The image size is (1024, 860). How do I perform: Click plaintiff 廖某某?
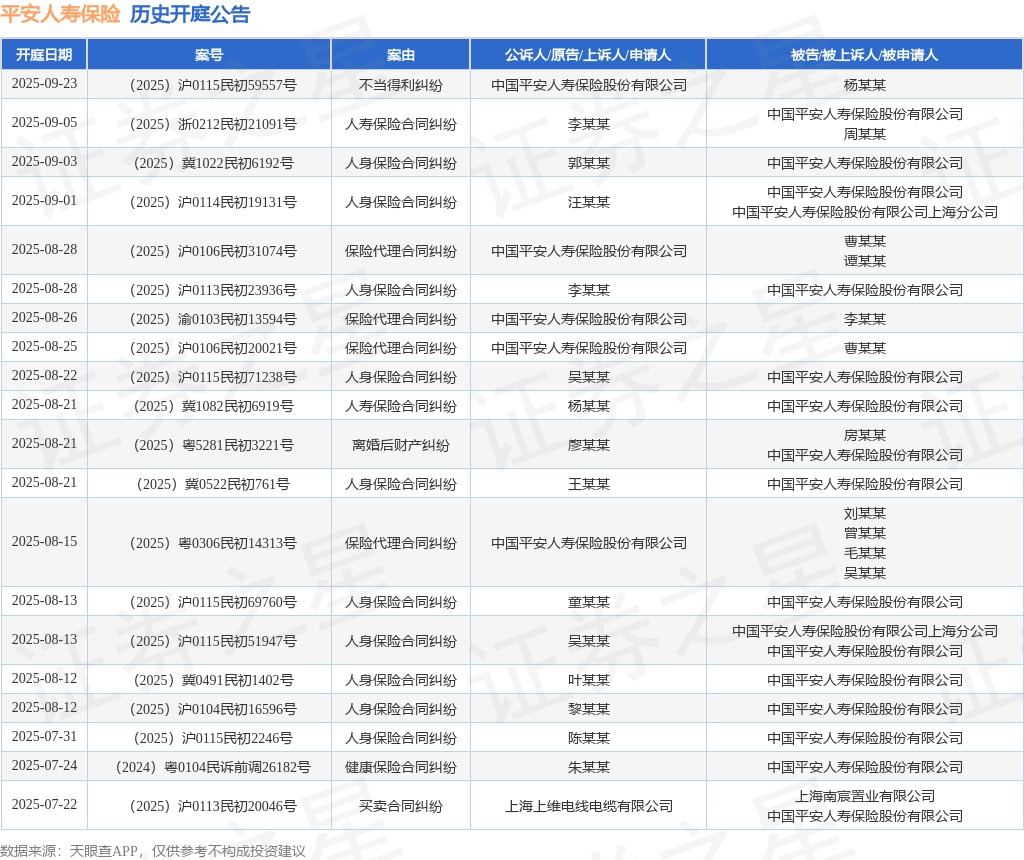tap(588, 445)
